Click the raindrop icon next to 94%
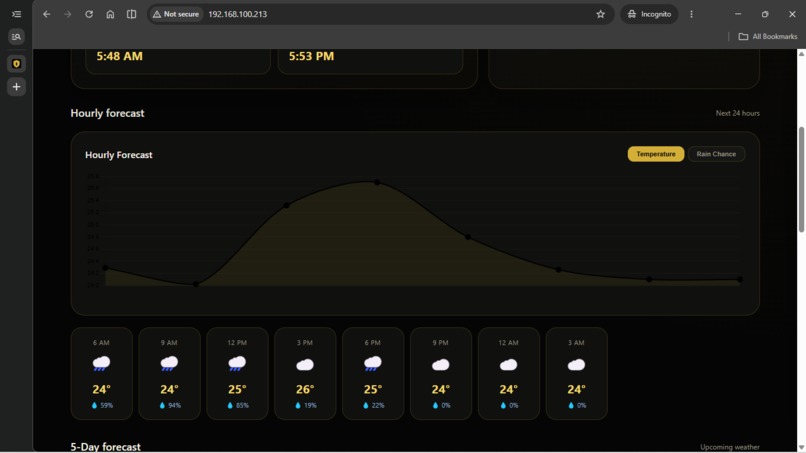This screenshot has width=806, height=453. pyautogui.click(x=162, y=405)
